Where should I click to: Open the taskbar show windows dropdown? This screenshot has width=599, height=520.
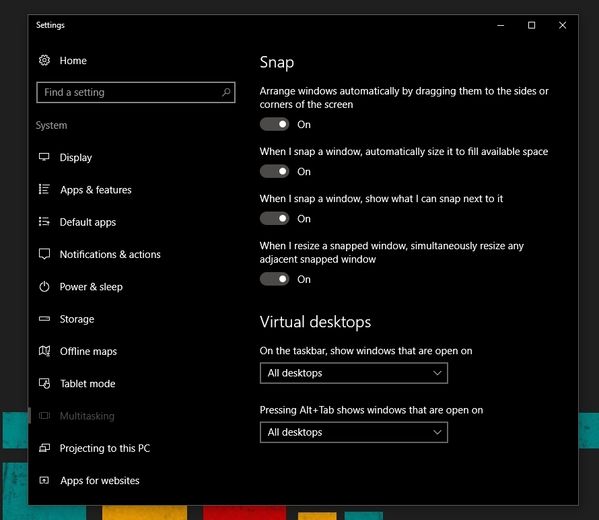354,373
